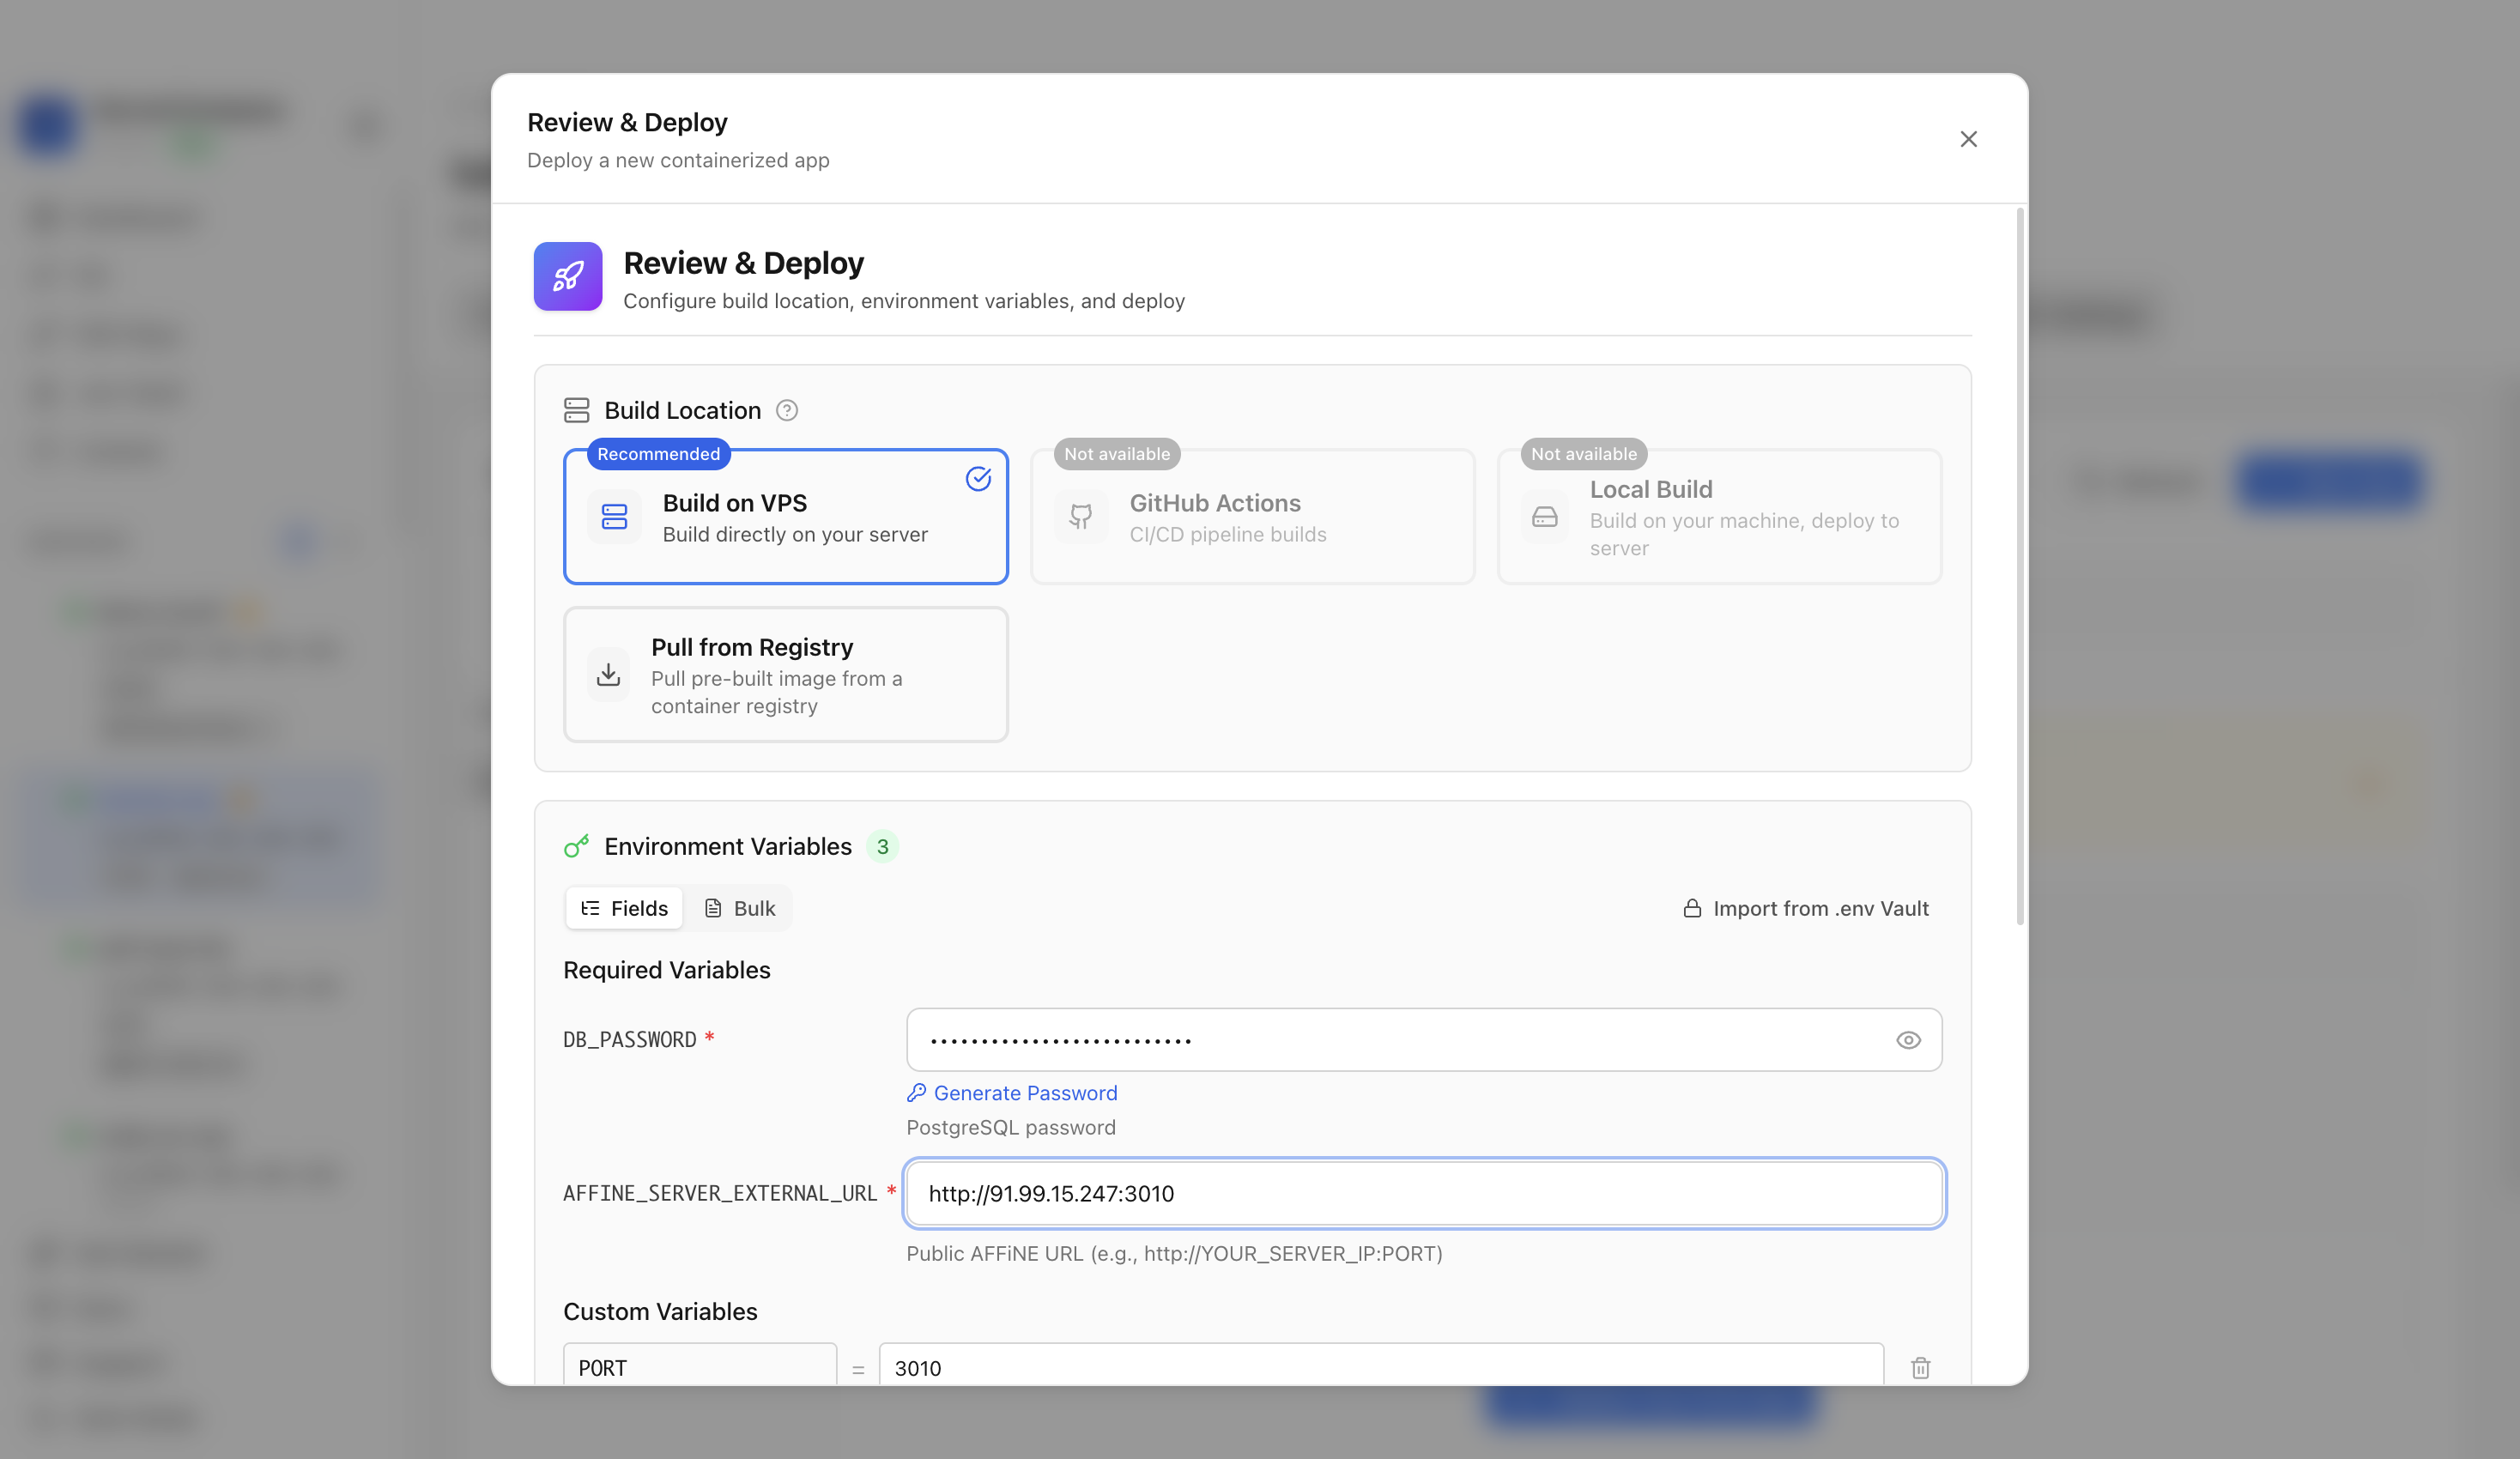Select the Build on VPS option
This screenshot has width=2520, height=1459.
785,516
